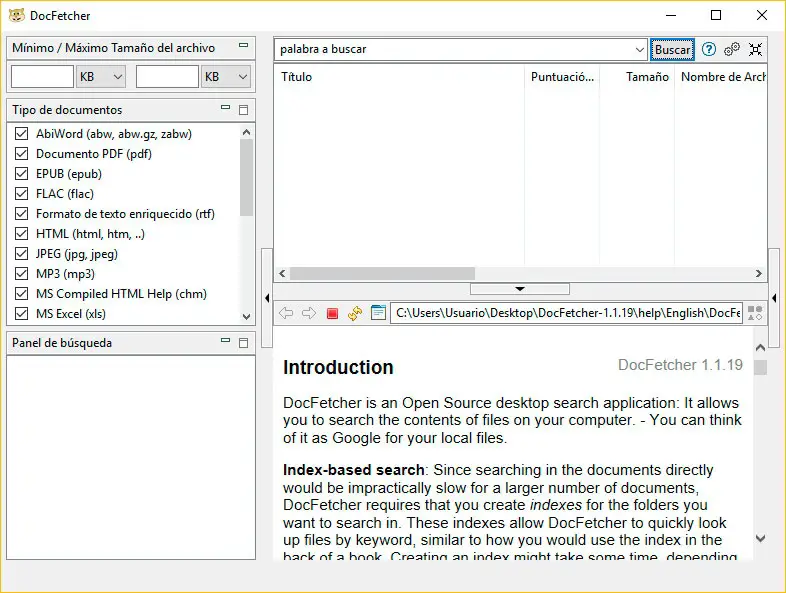Toggle the JPEG checkbox

pyautogui.click(x=22, y=254)
